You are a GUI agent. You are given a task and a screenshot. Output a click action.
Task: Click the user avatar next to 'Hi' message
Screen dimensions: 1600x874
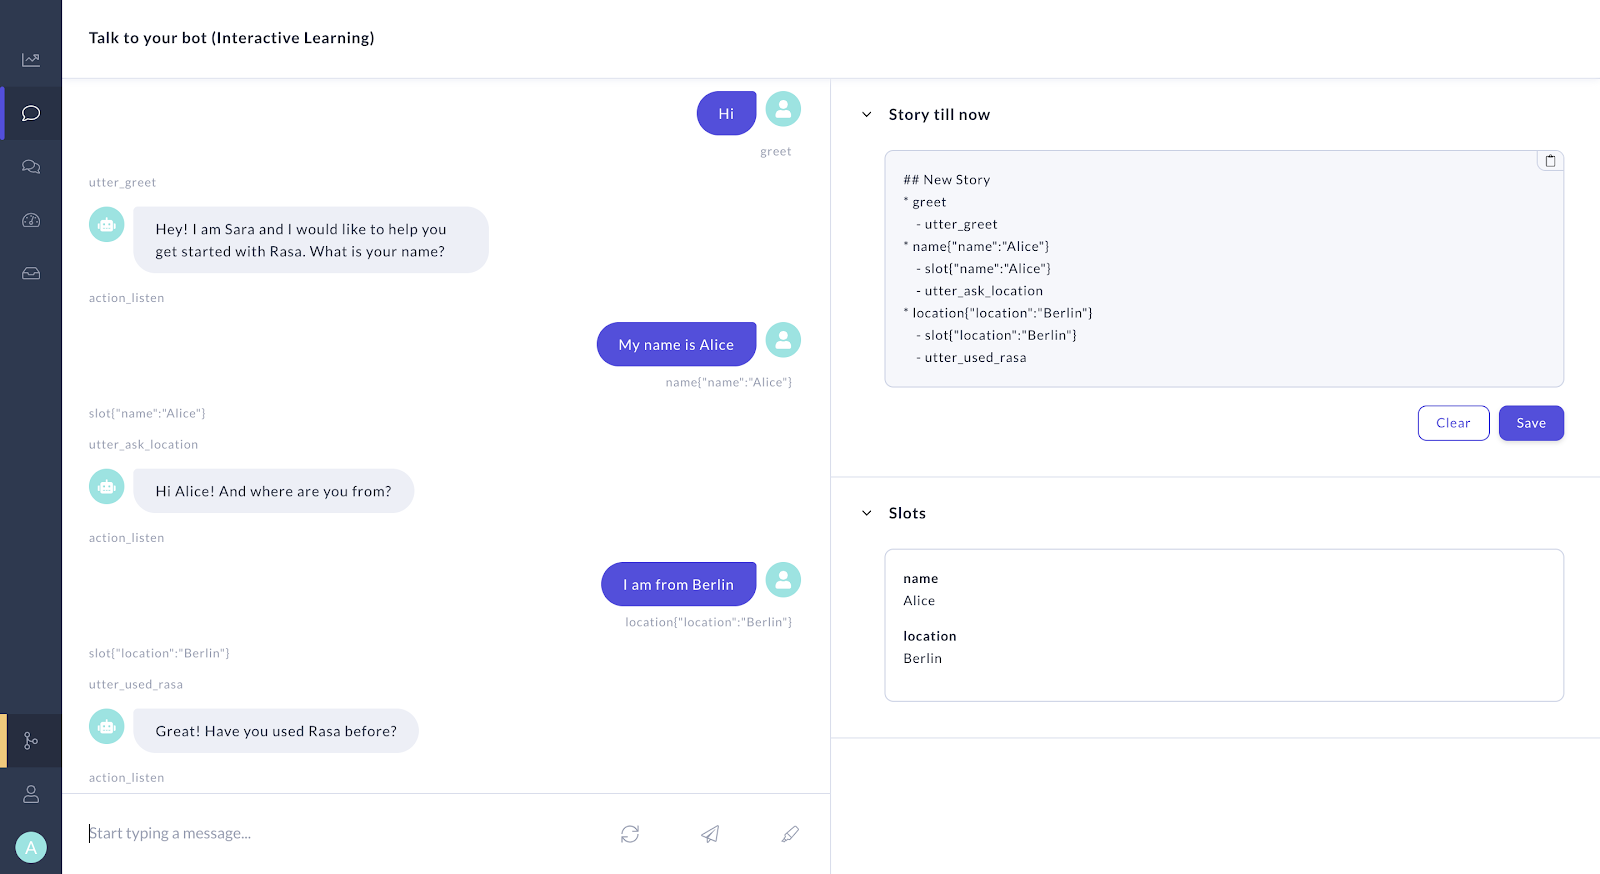[x=783, y=108]
